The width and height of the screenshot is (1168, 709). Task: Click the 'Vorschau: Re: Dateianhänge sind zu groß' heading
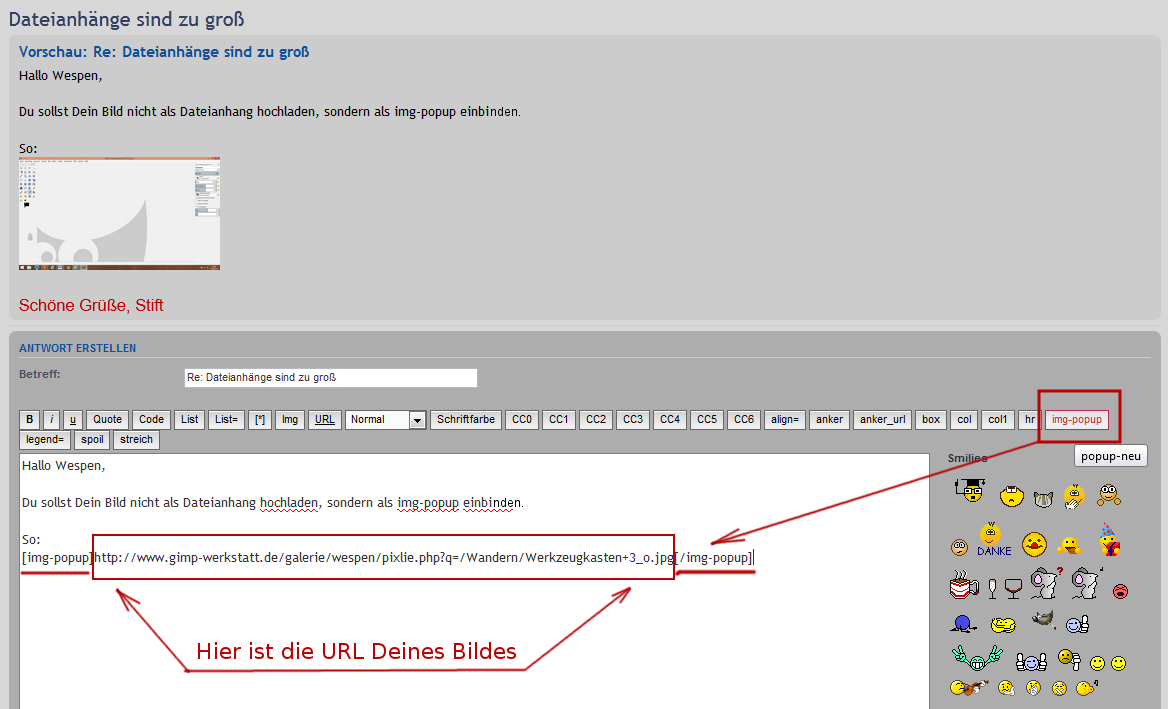(x=164, y=52)
